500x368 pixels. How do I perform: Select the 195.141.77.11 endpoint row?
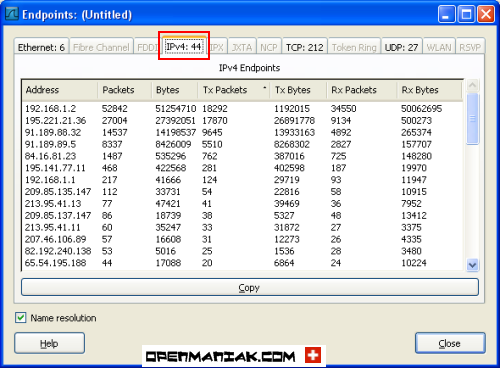242,168
